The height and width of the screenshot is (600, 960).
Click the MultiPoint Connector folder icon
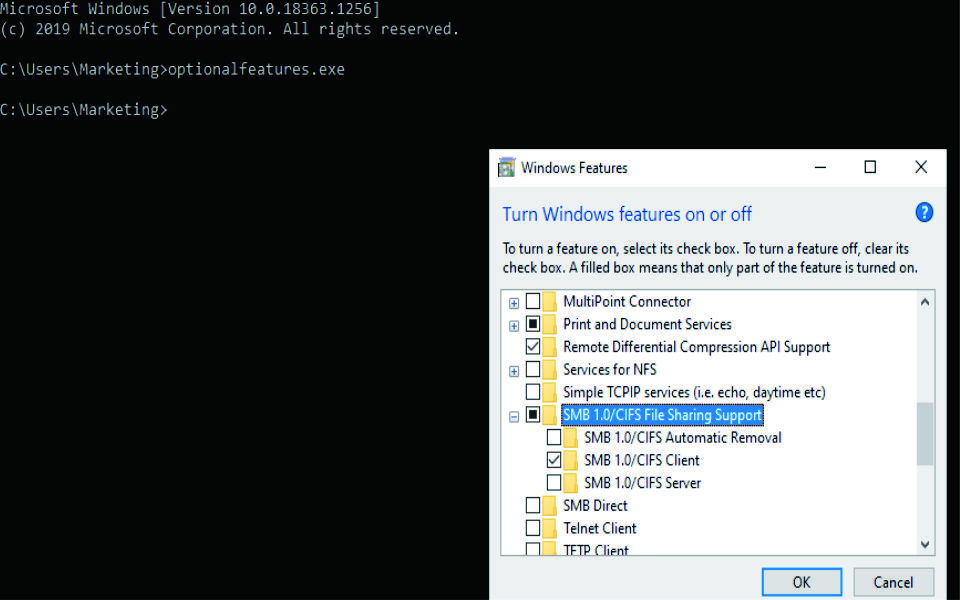click(550, 301)
